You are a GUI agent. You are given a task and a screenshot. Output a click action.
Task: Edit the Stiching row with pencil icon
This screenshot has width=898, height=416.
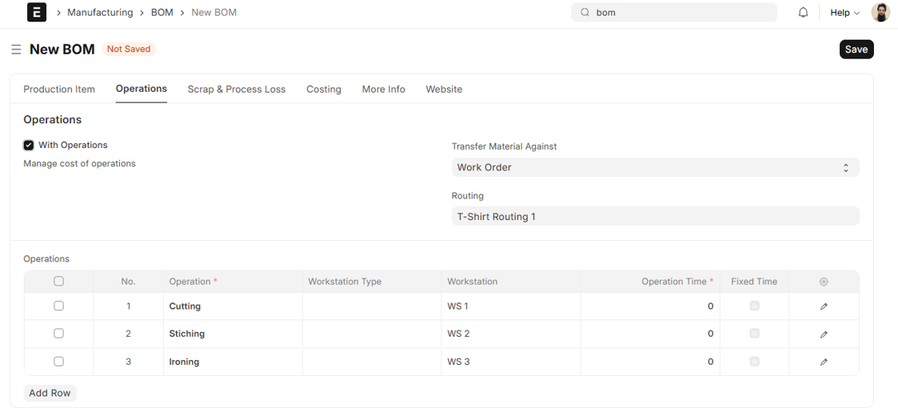coord(824,334)
